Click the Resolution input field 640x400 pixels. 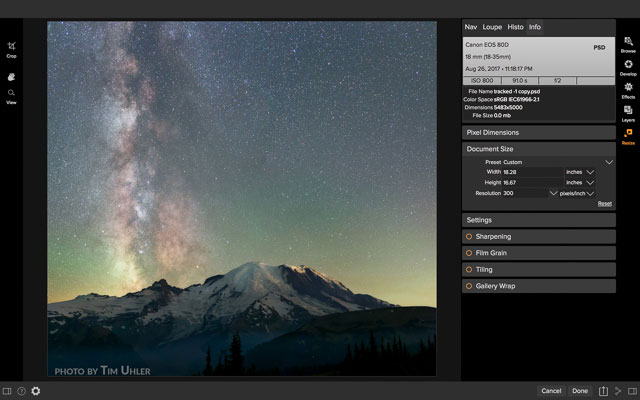pyautogui.click(x=525, y=193)
